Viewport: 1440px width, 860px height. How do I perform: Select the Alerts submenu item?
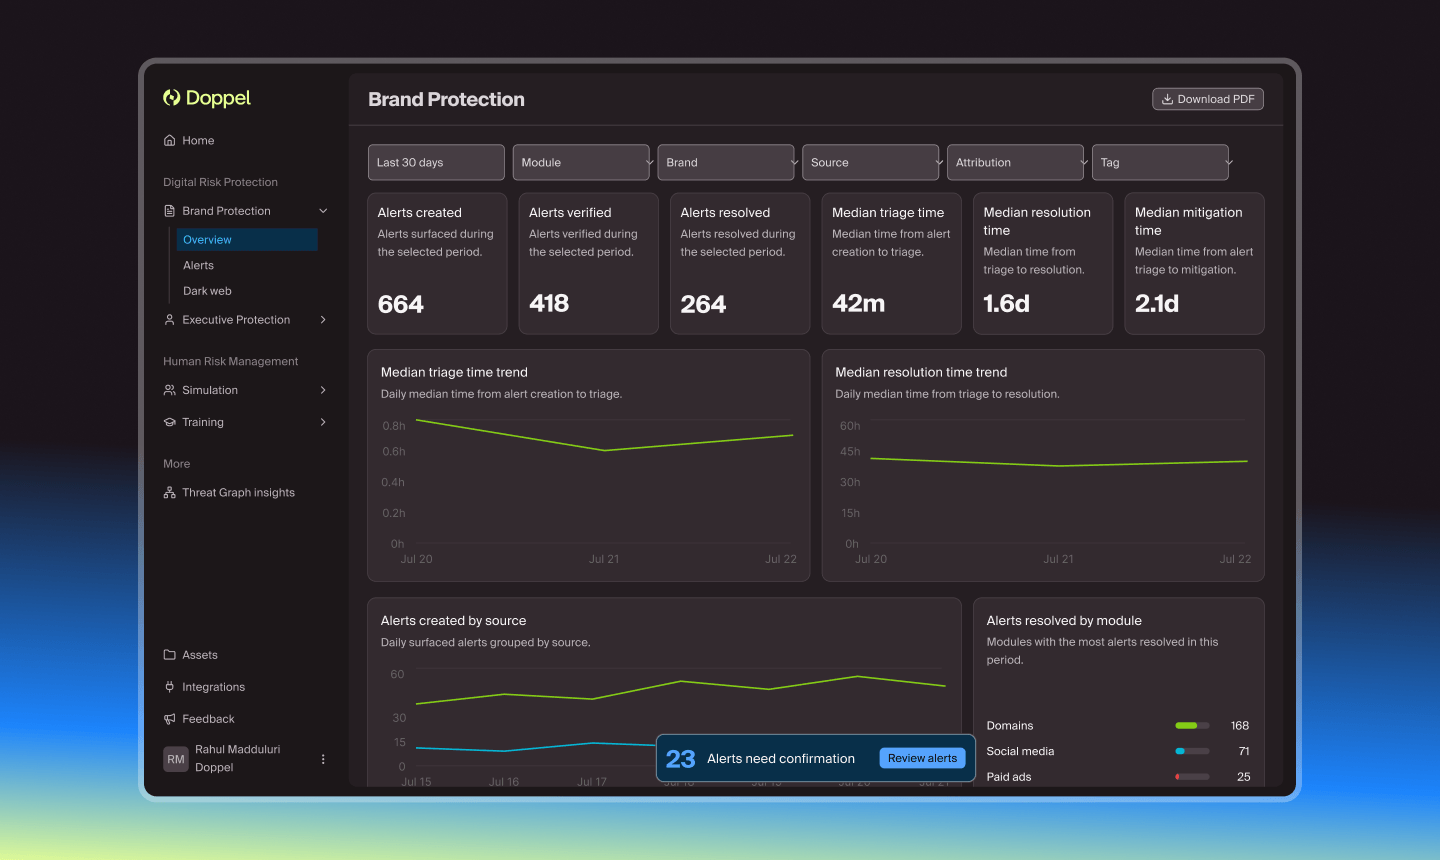[198, 266]
